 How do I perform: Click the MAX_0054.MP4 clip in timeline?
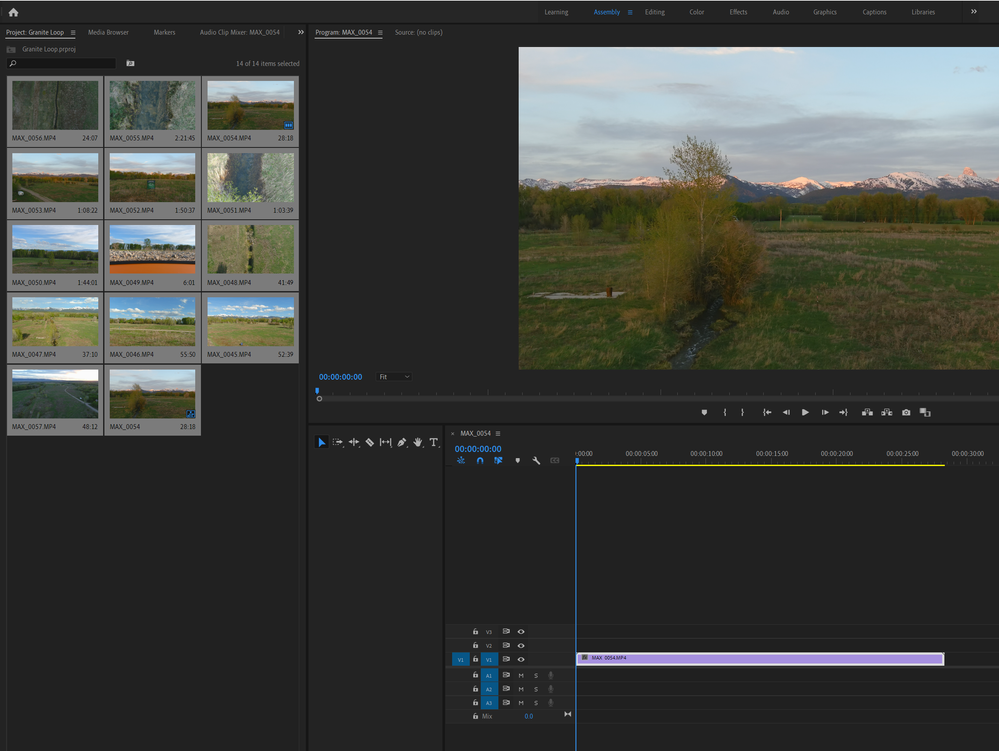760,659
